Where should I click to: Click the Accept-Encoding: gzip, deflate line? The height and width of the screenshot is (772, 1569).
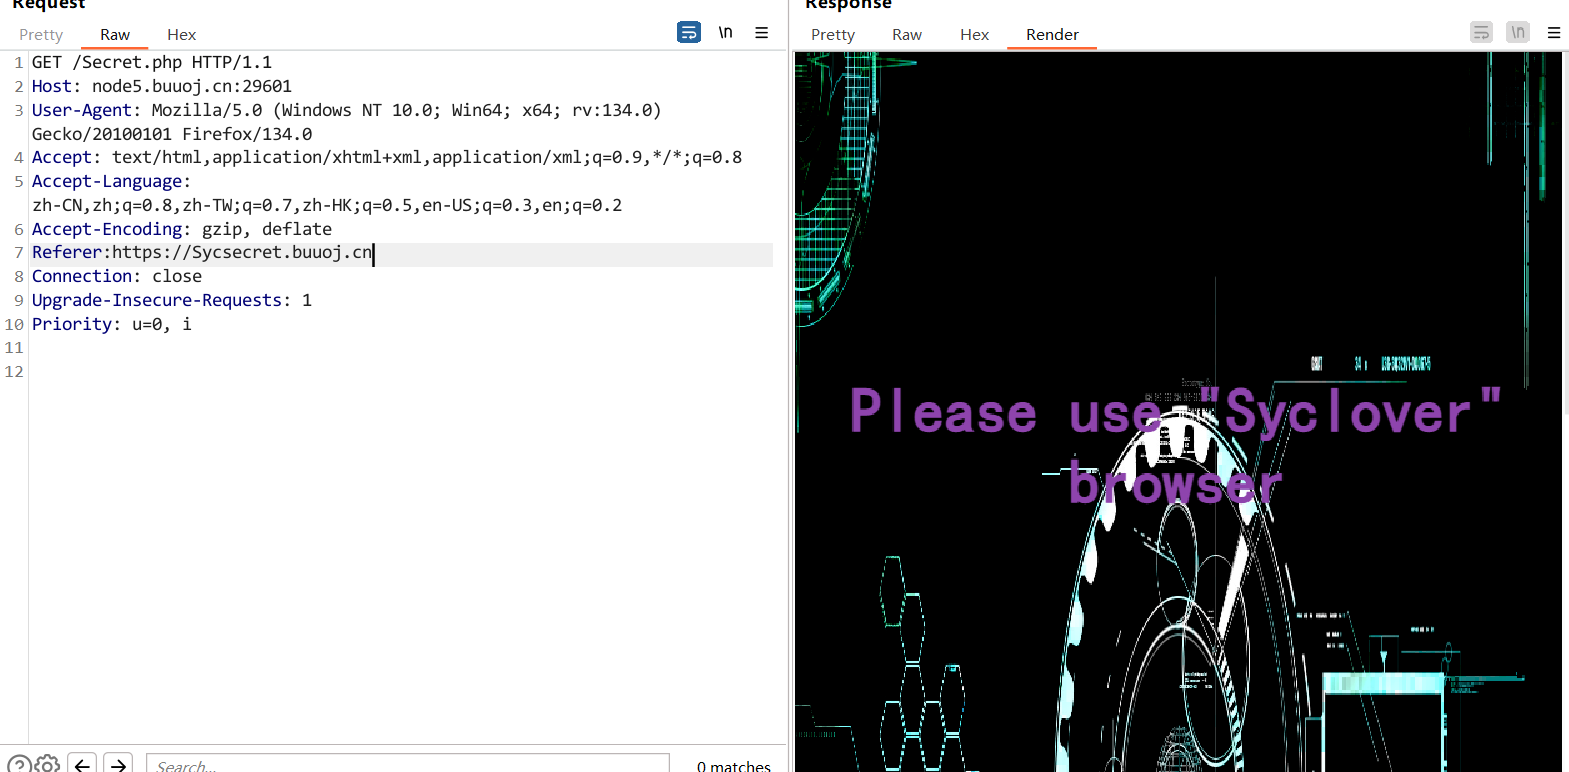(x=182, y=229)
